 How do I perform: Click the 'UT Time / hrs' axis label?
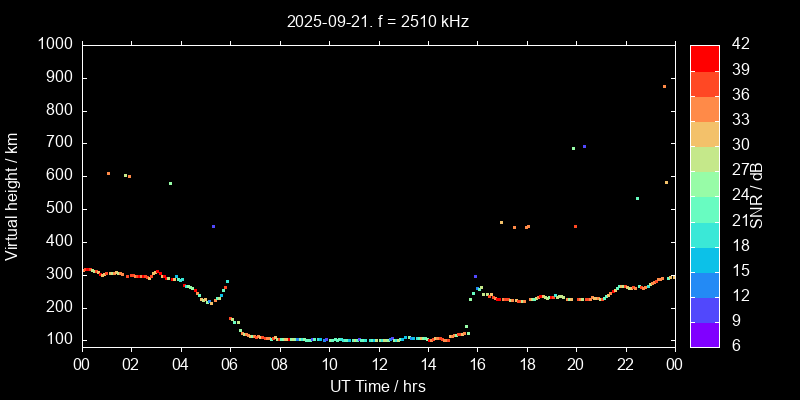(378, 386)
